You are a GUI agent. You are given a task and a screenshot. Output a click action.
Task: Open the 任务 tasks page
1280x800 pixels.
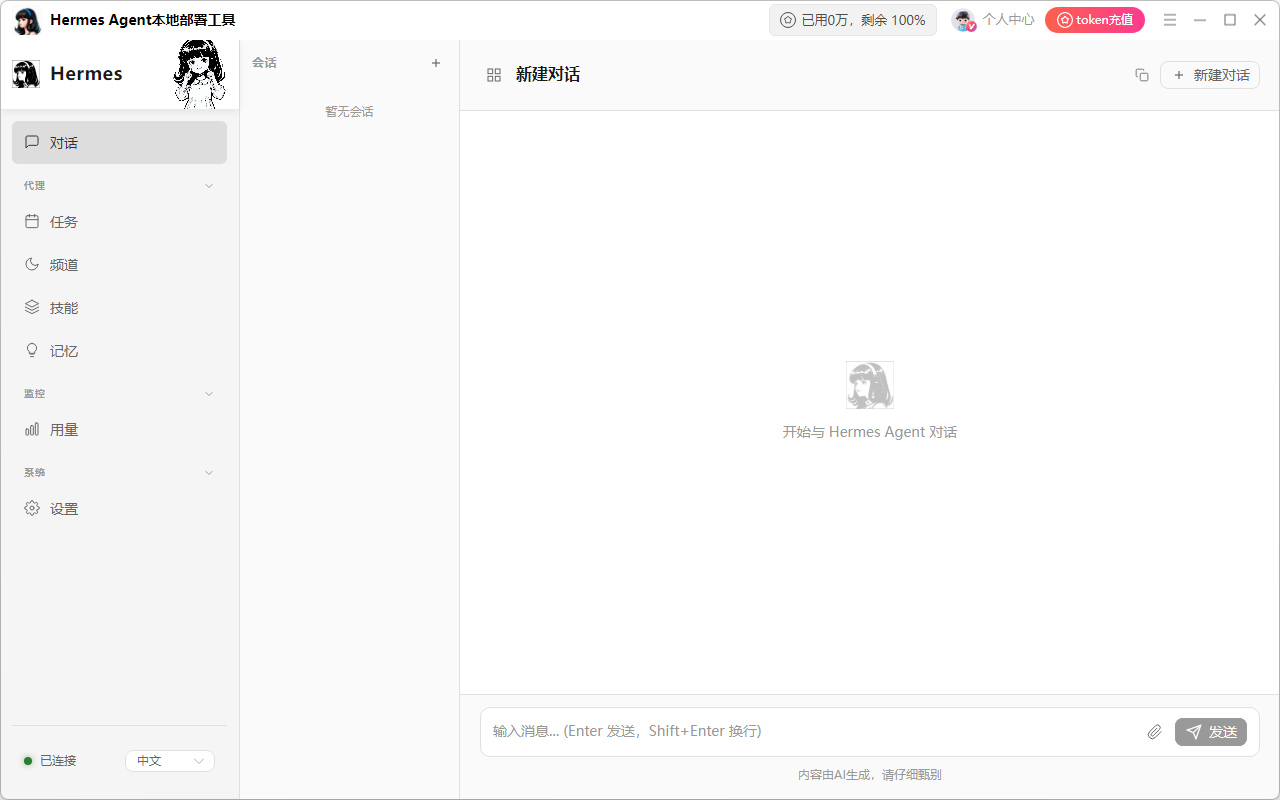click(119, 222)
